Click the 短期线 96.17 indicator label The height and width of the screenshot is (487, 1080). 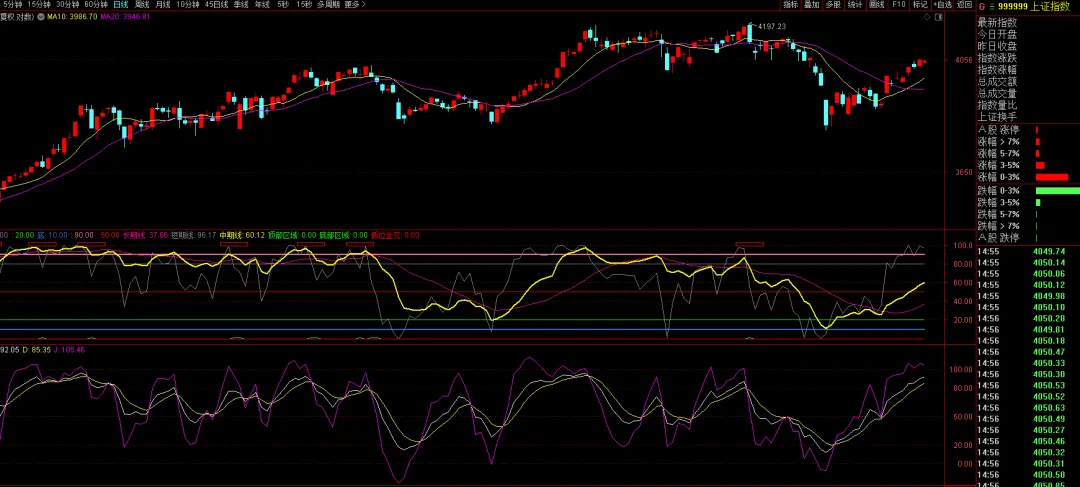click(194, 236)
